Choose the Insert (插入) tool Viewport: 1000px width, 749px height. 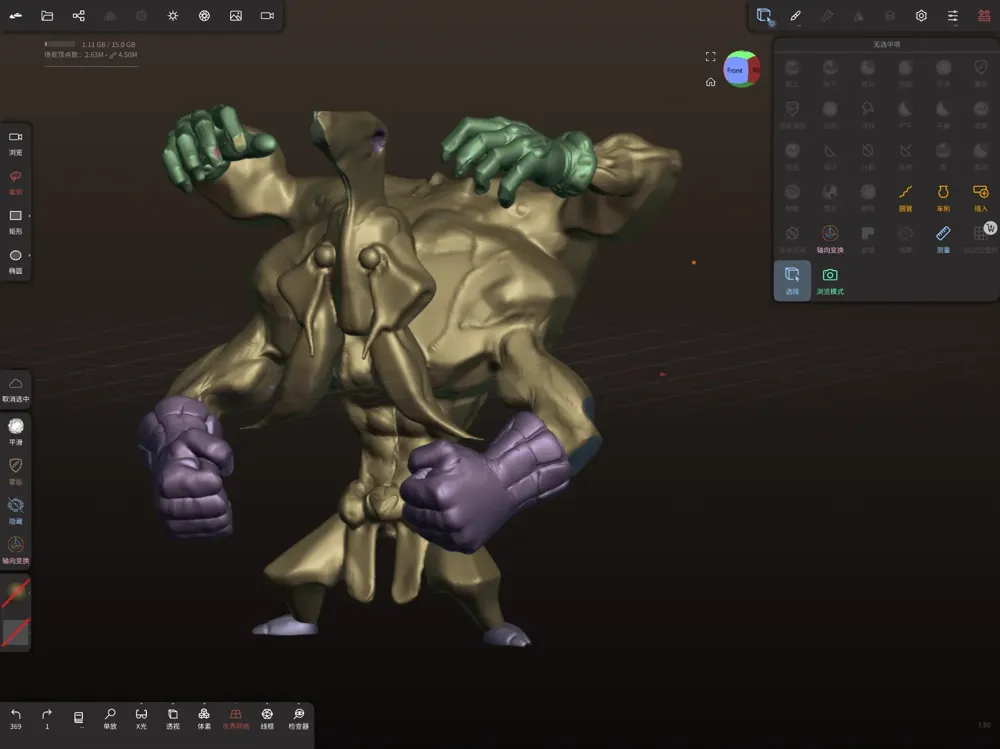point(980,198)
